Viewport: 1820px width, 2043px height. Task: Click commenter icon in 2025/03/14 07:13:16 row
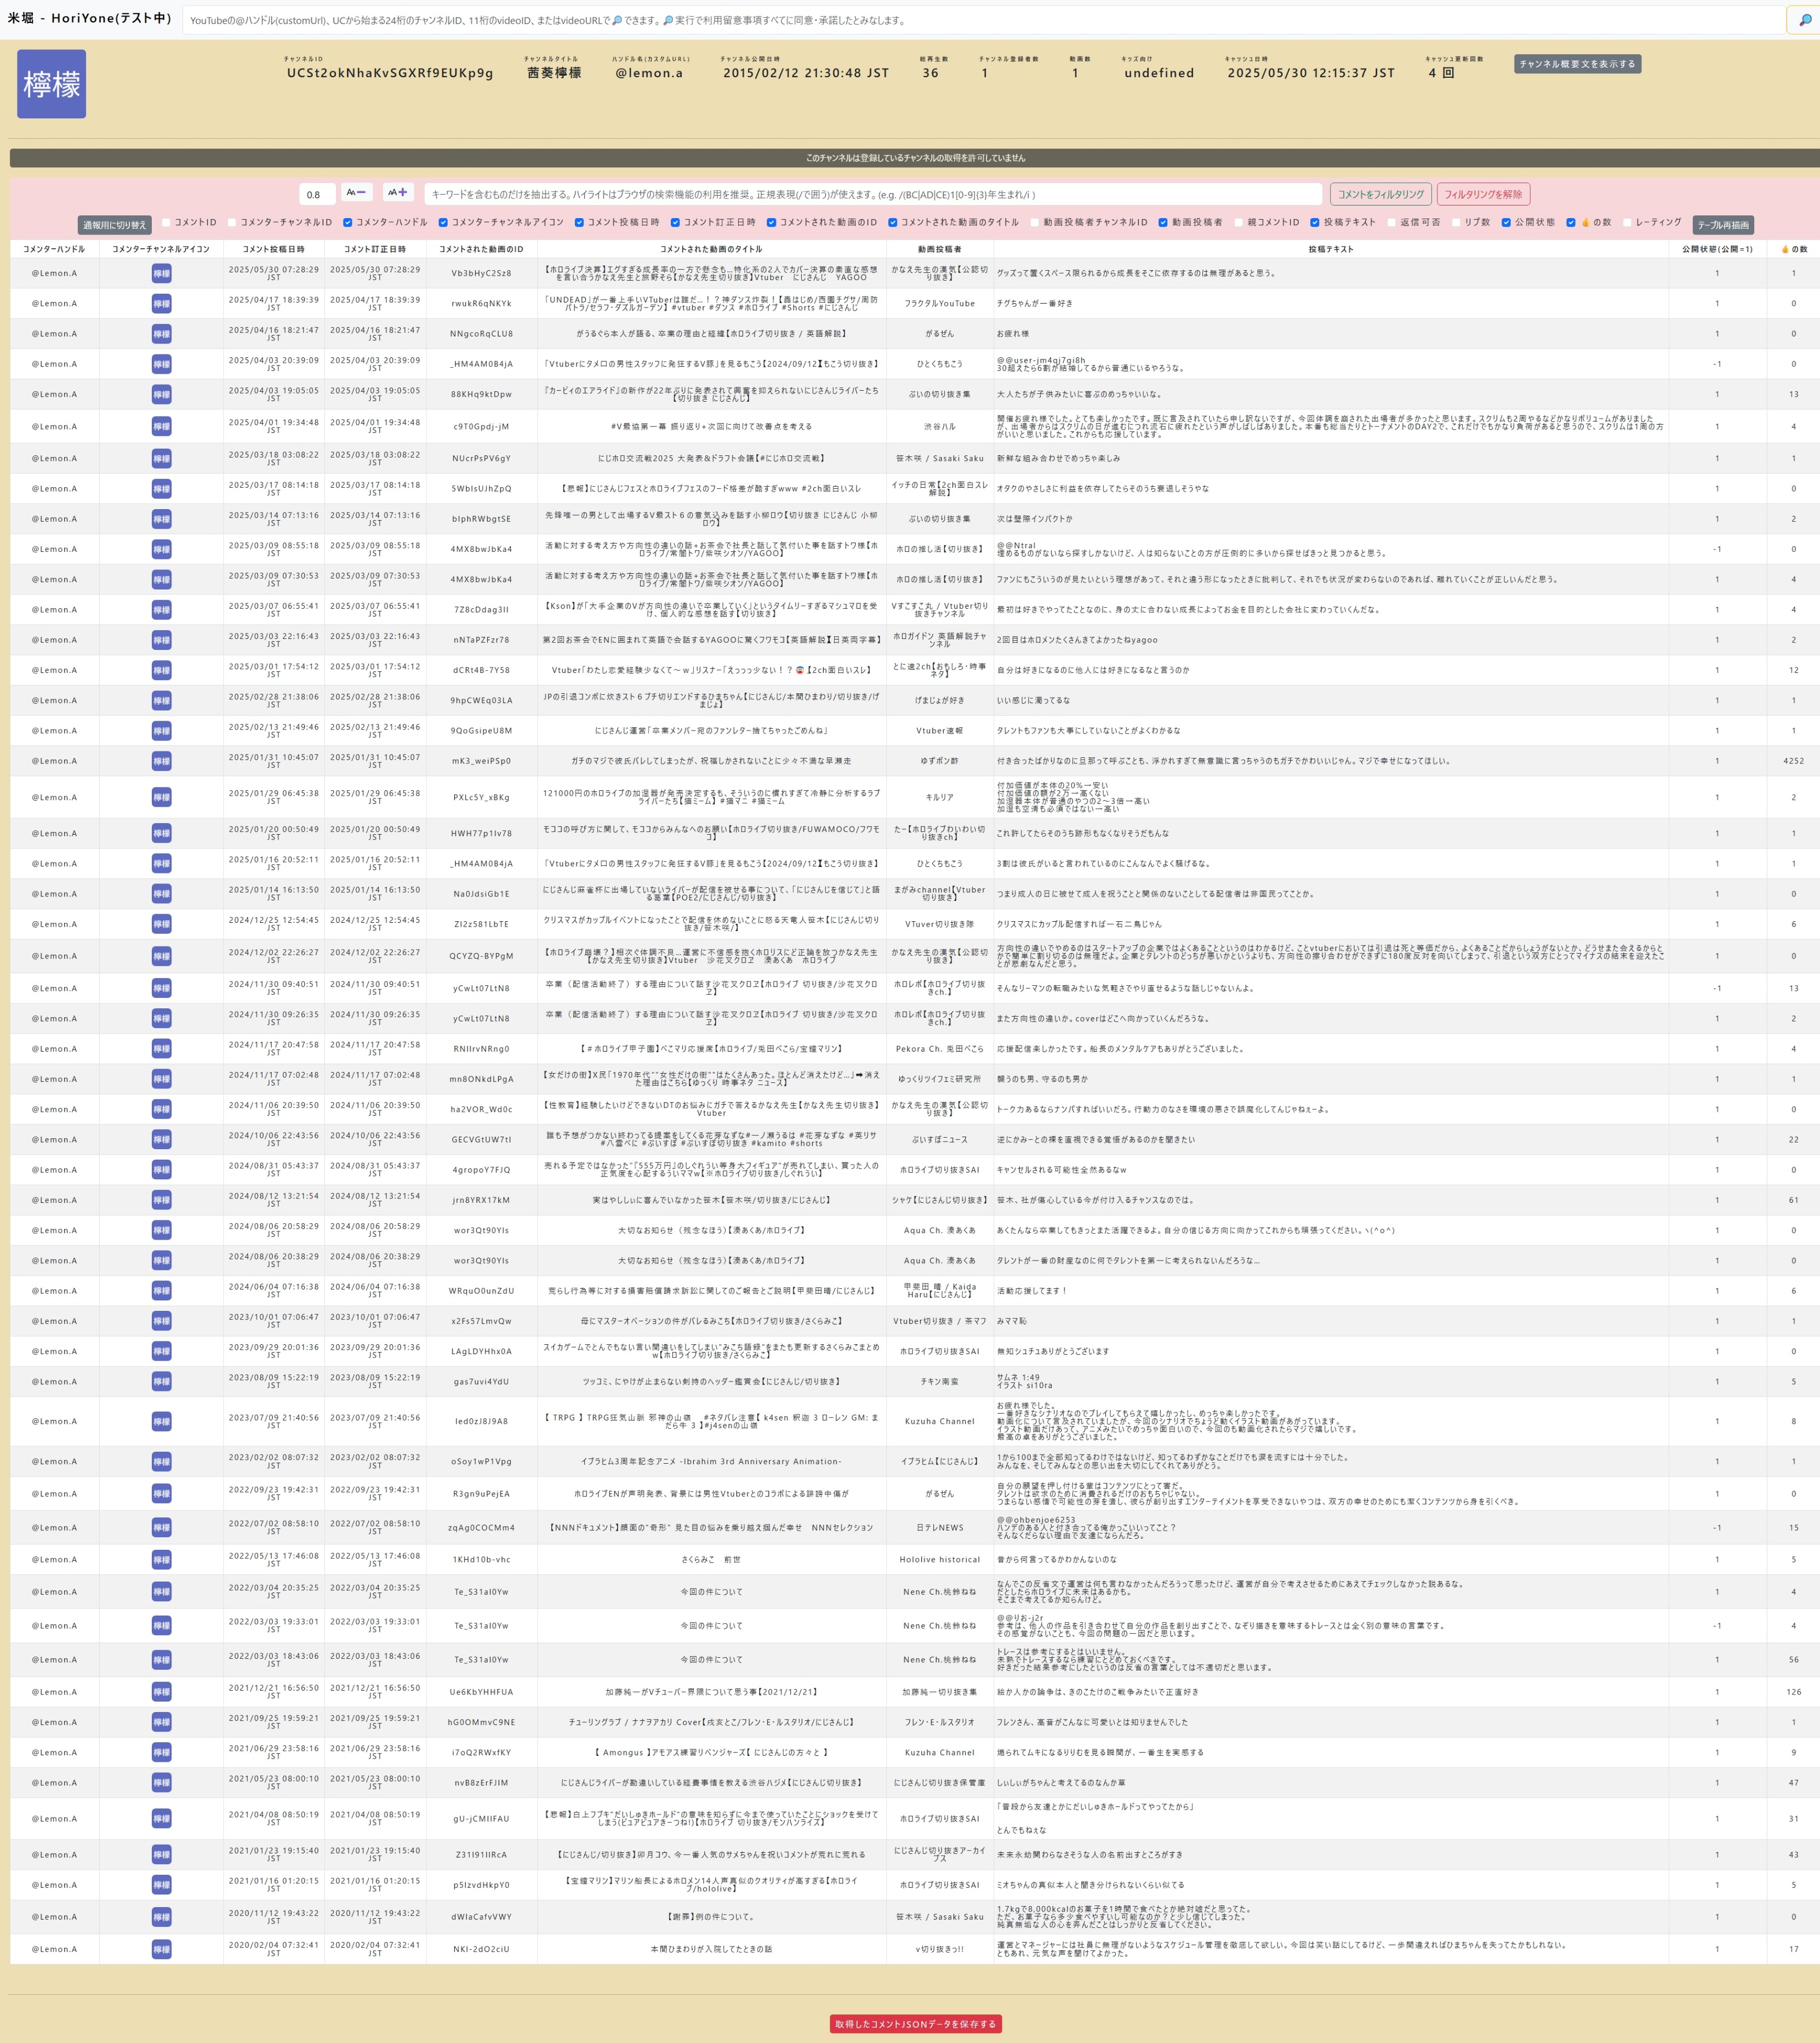tap(161, 519)
